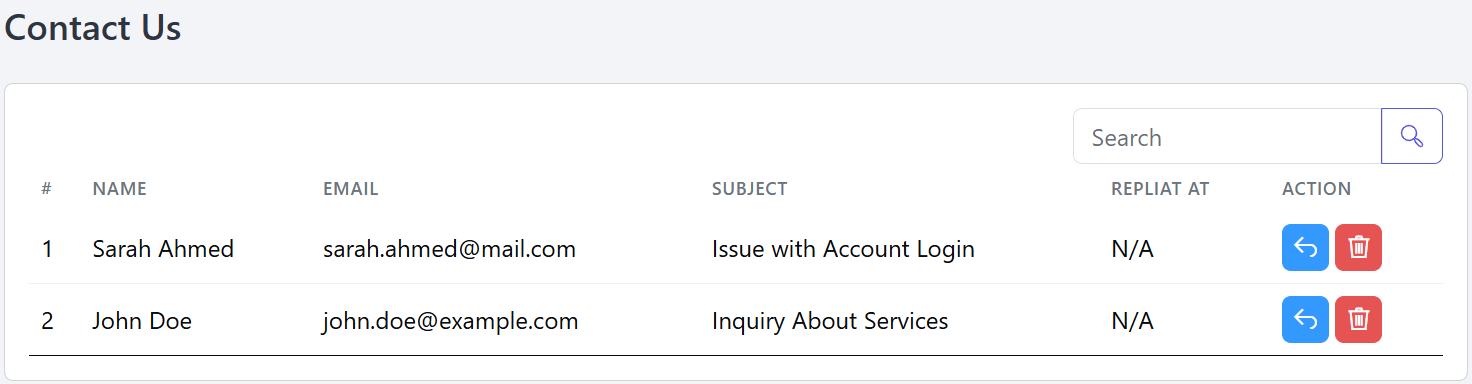Click subject Issue with Account Login
The height and width of the screenshot is (384, 1472).
click(843, 249)
